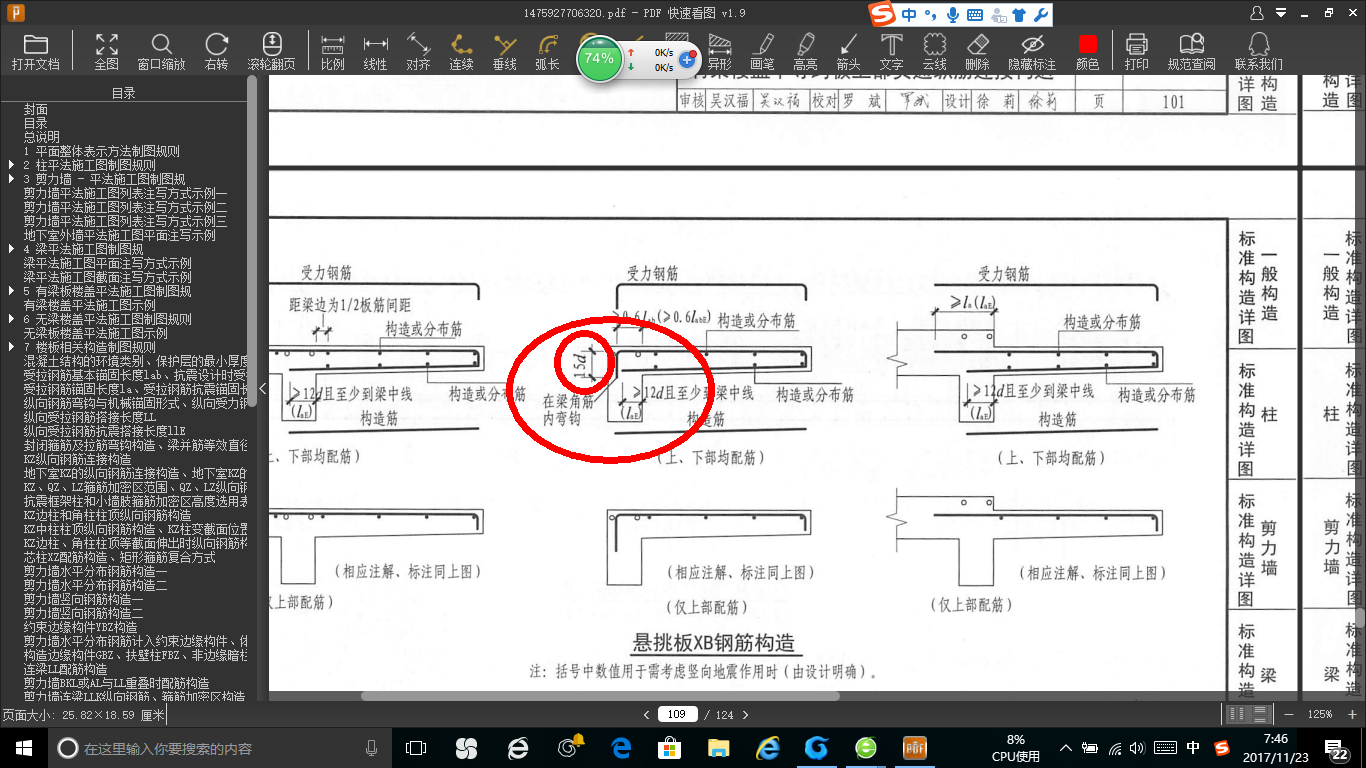The image size is (1366, 768).
Task: Go to next page with right arrow
Action: click(744, 714)
